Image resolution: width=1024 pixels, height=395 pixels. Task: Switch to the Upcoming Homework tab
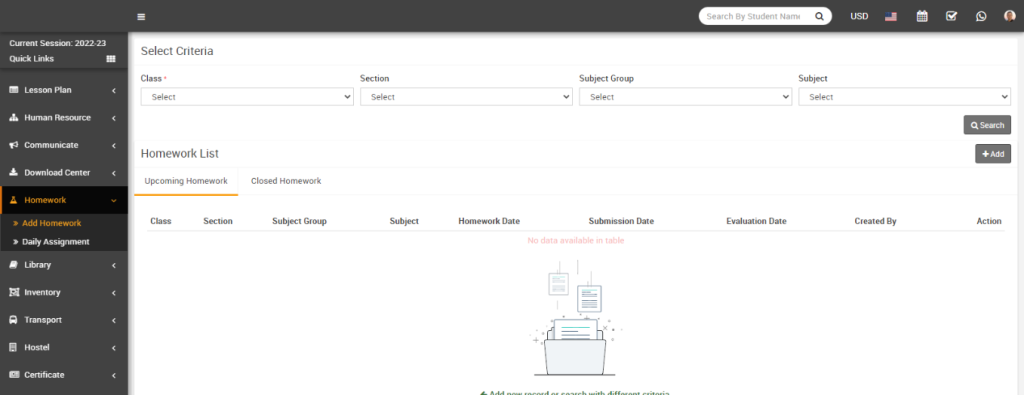coord(186,181)
